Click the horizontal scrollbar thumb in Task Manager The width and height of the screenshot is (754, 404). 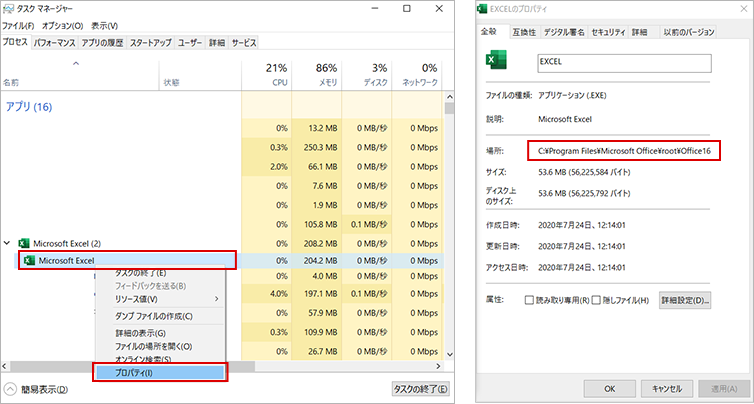point(132,366)
